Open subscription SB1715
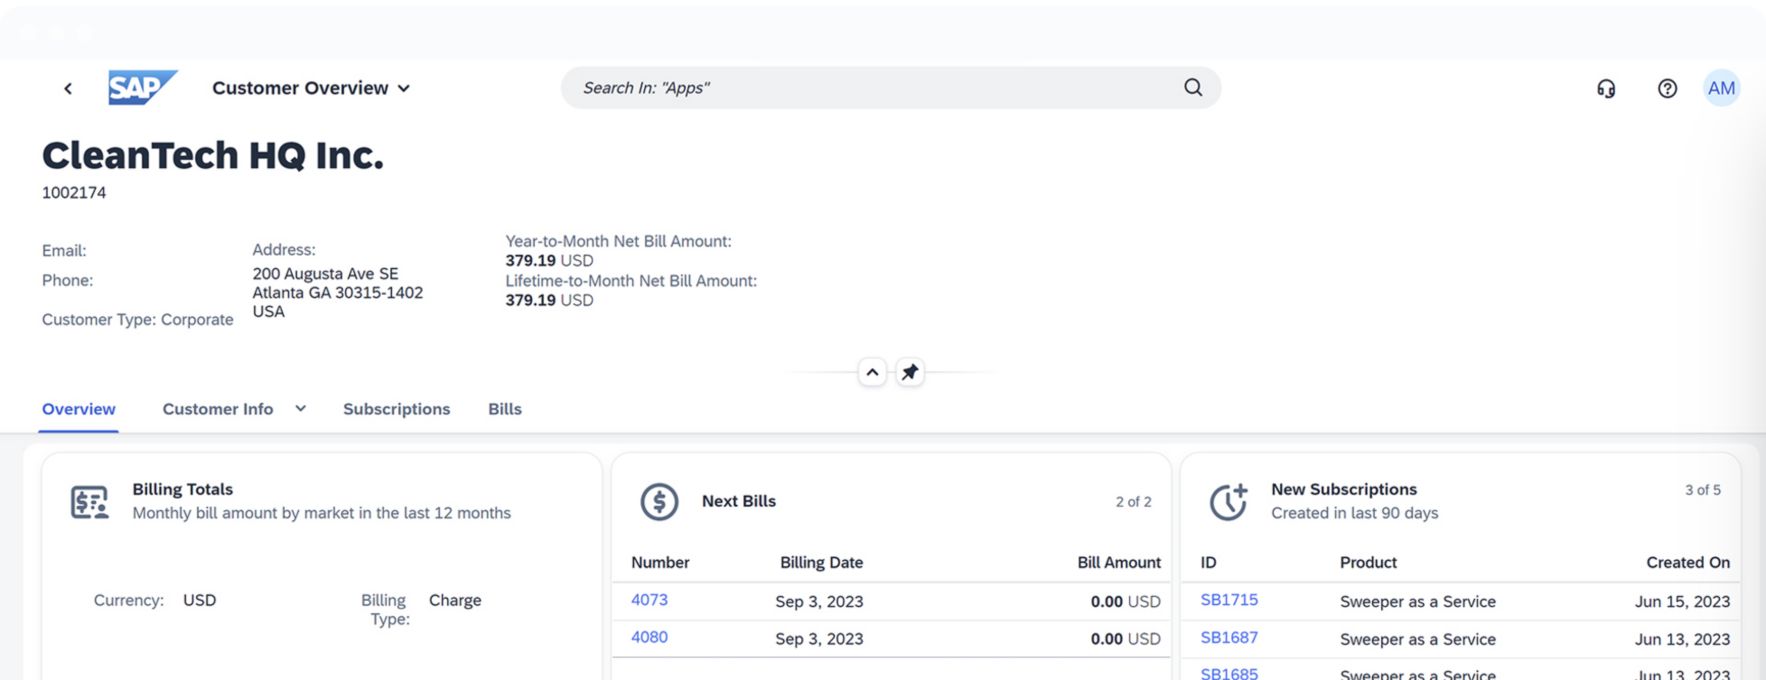 coord(1229,600)
